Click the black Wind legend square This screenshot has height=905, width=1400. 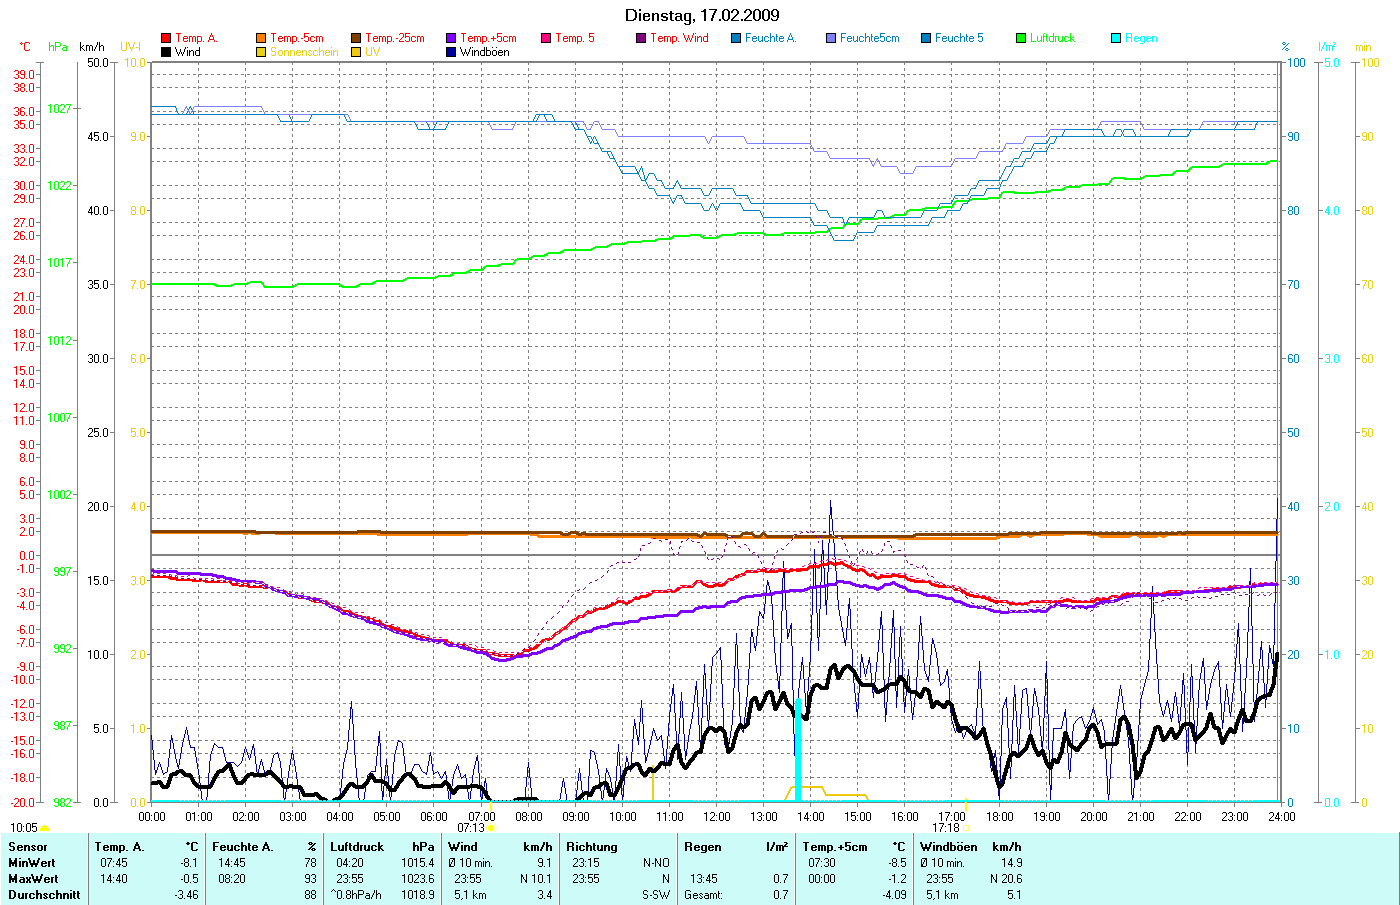166,52
